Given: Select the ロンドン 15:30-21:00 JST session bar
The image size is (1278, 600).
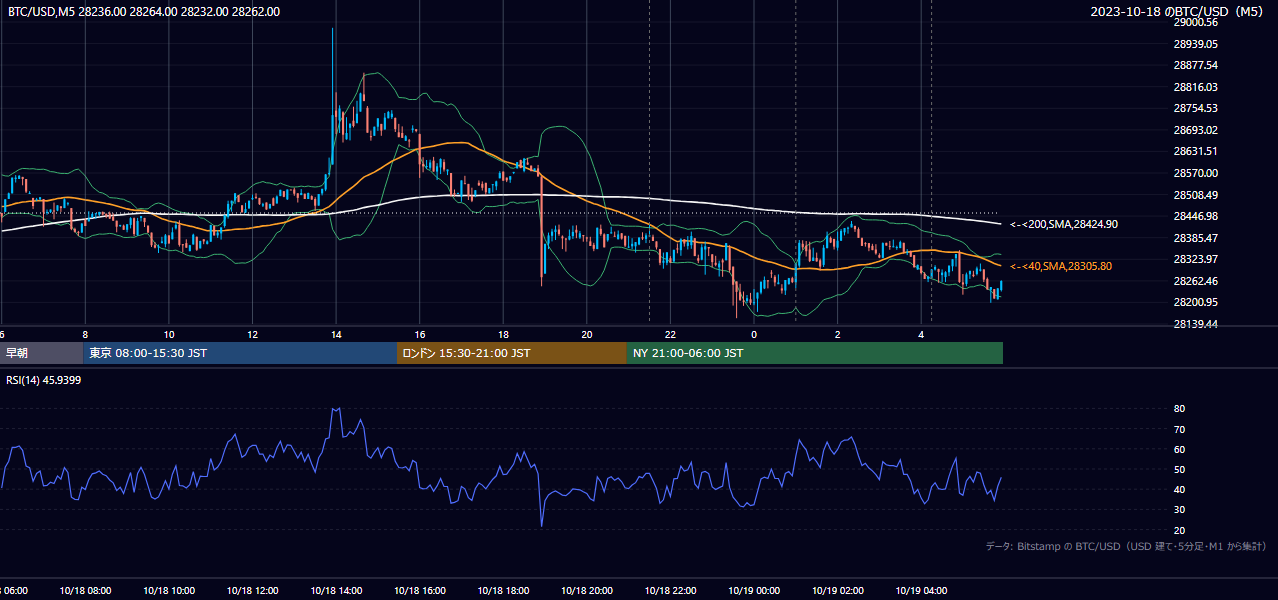Looking at the screenshot, I should tap(512, 353).
